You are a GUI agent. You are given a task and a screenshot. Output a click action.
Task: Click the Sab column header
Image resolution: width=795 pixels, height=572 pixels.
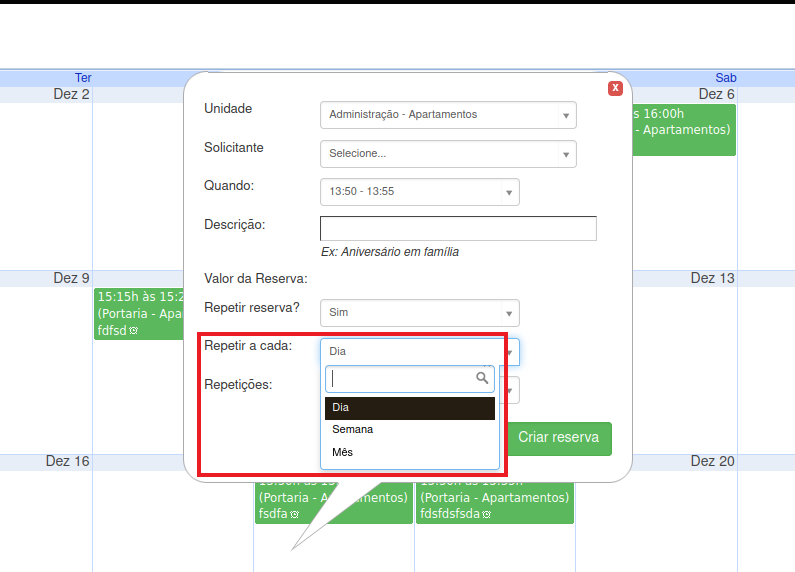point(726,78)
